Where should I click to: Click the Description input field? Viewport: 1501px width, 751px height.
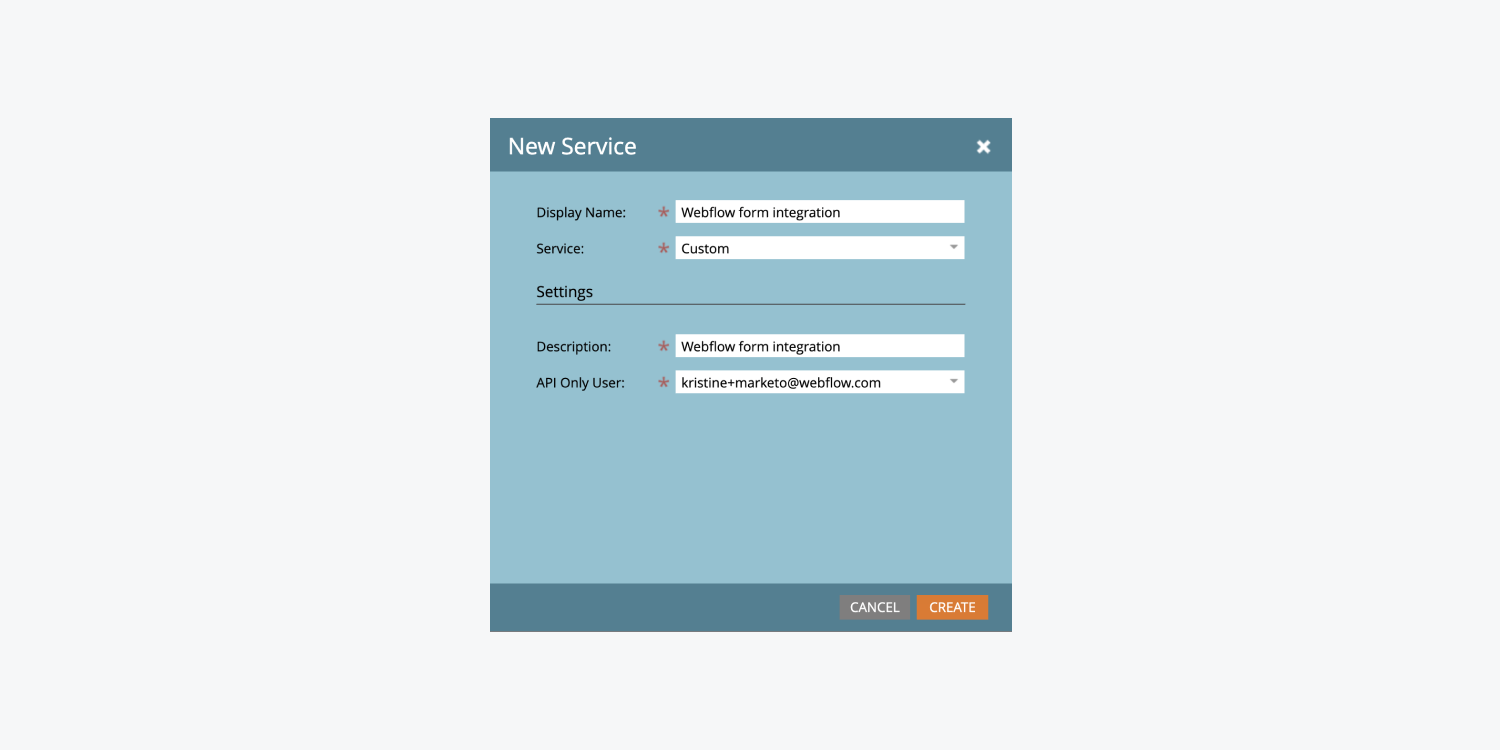pos(820,346)
